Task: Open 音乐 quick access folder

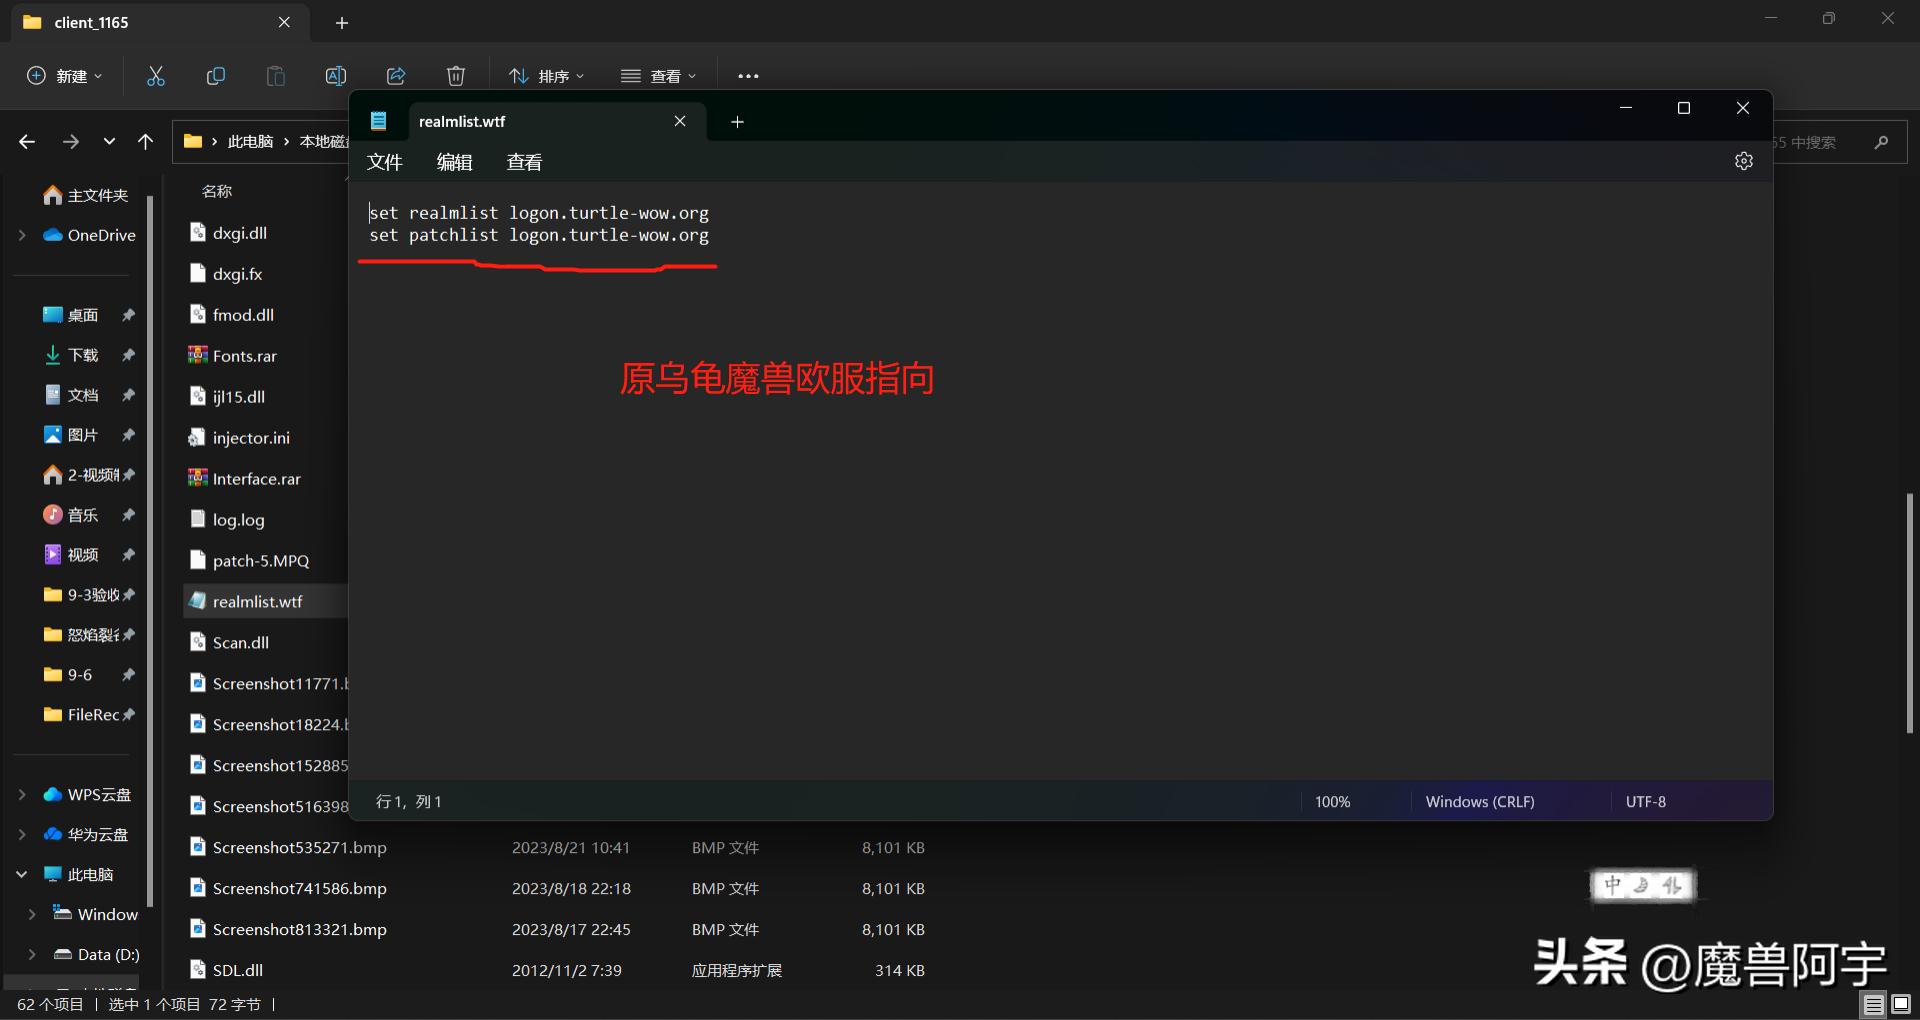Action: (71, 515)
